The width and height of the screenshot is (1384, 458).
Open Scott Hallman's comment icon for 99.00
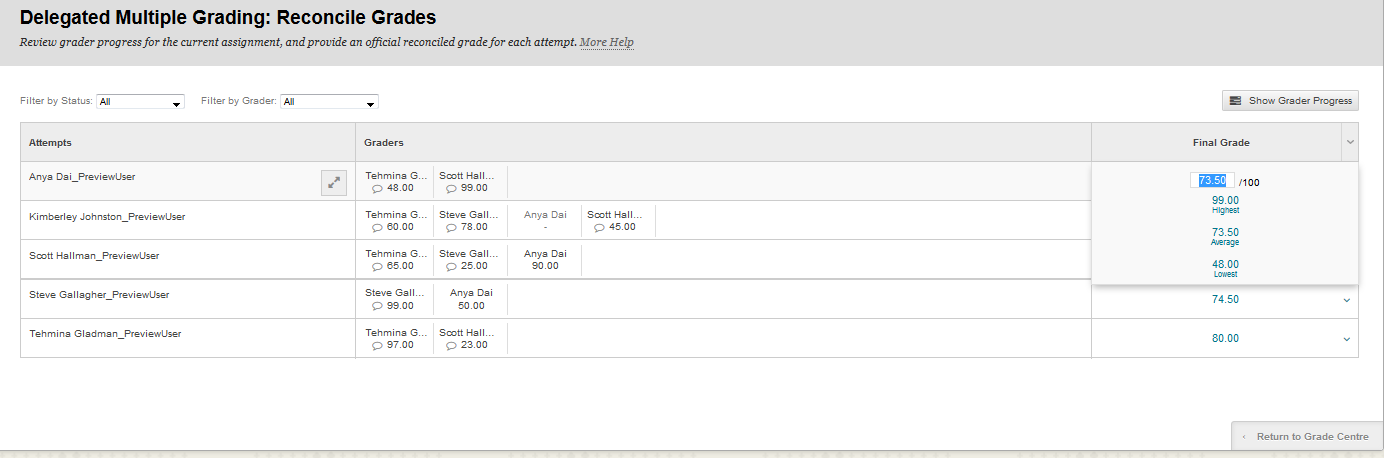[451, 188]
